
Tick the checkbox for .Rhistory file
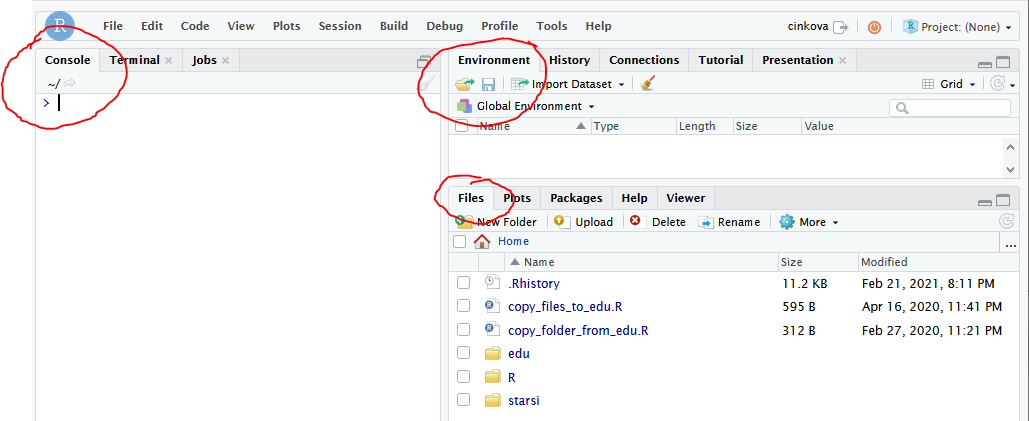pyautogui.click(x=463, y=283)
